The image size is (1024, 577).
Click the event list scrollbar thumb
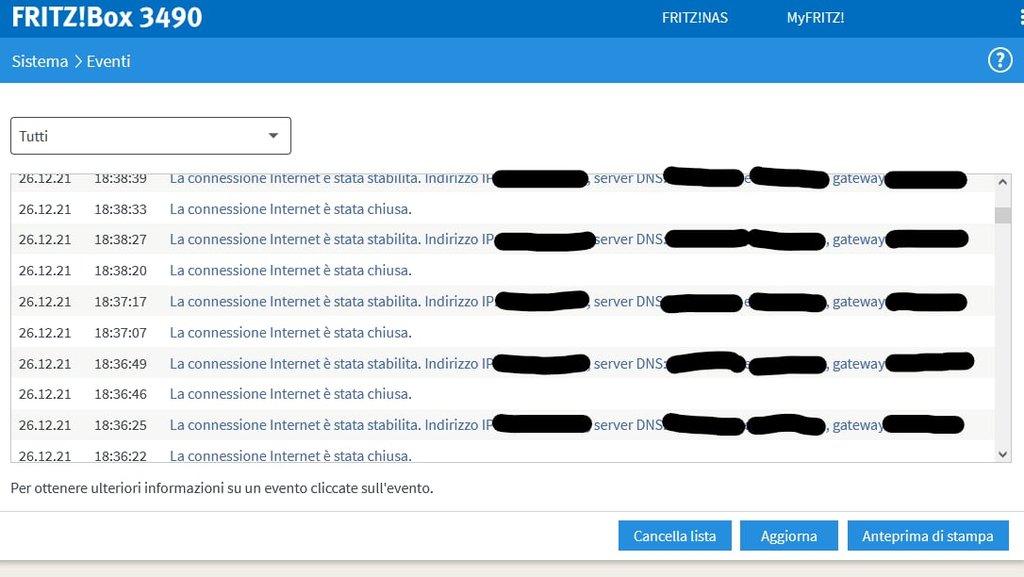coord(1003,215)
